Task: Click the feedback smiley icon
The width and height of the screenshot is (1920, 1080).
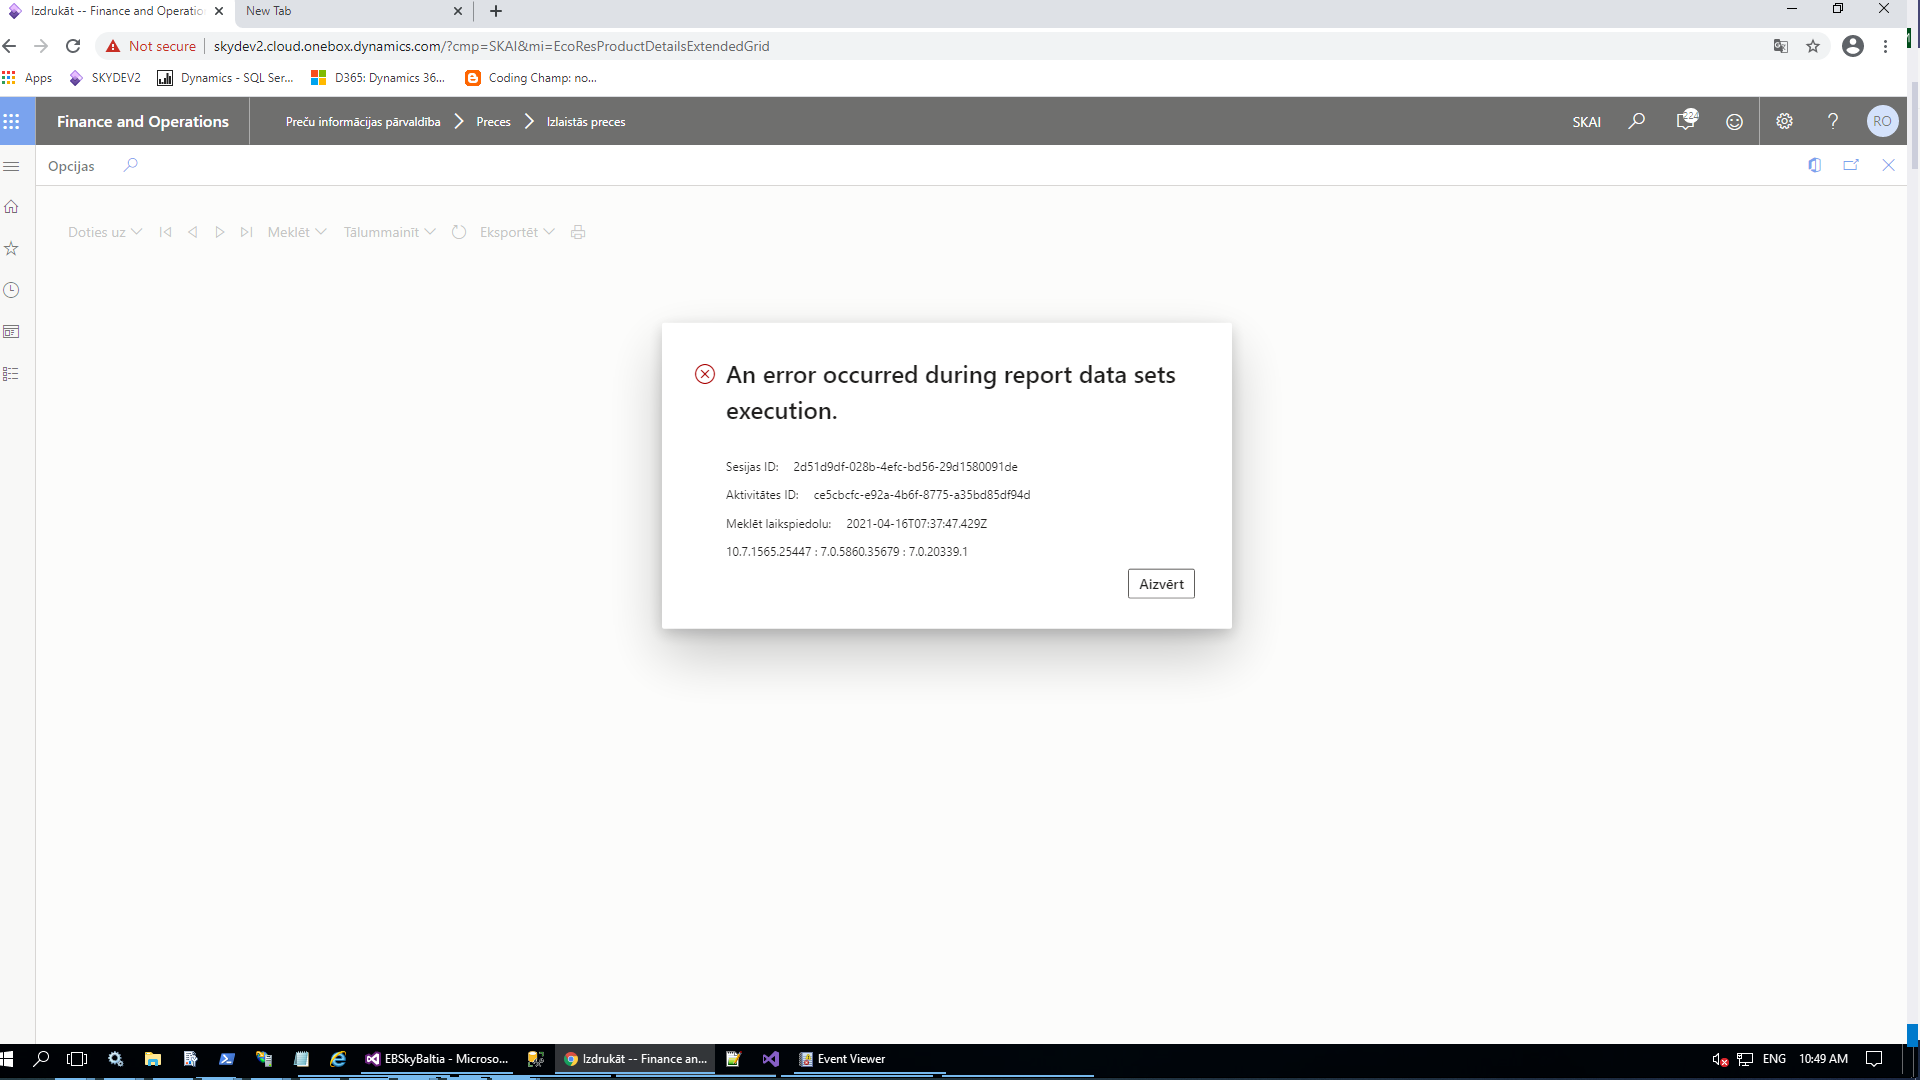Action: pos(1734,121)
